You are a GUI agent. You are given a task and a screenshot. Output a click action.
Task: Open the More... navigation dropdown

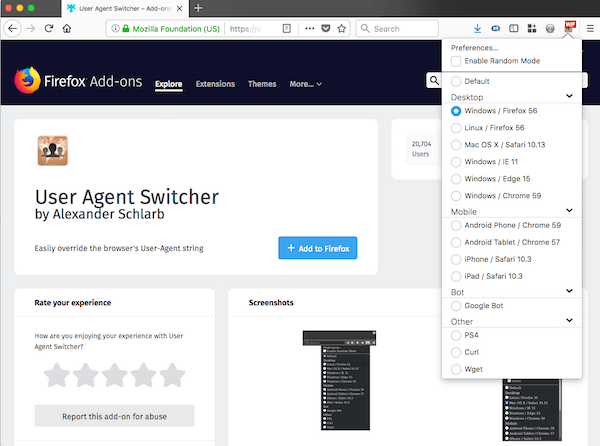305,84
